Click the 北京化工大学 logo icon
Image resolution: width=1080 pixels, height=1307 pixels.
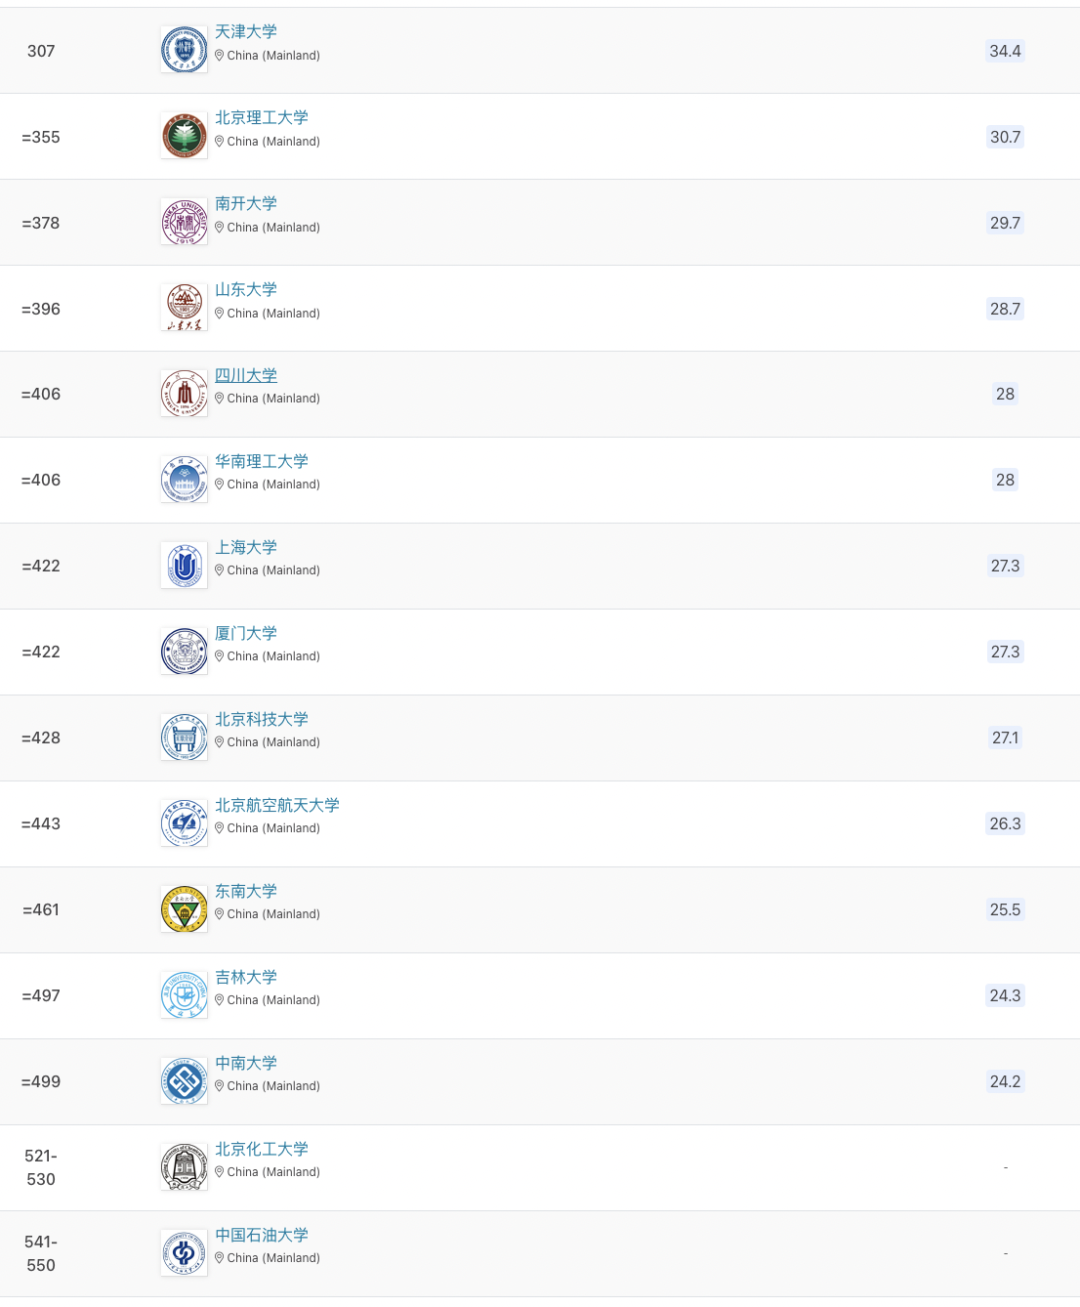pos(184,1168)
